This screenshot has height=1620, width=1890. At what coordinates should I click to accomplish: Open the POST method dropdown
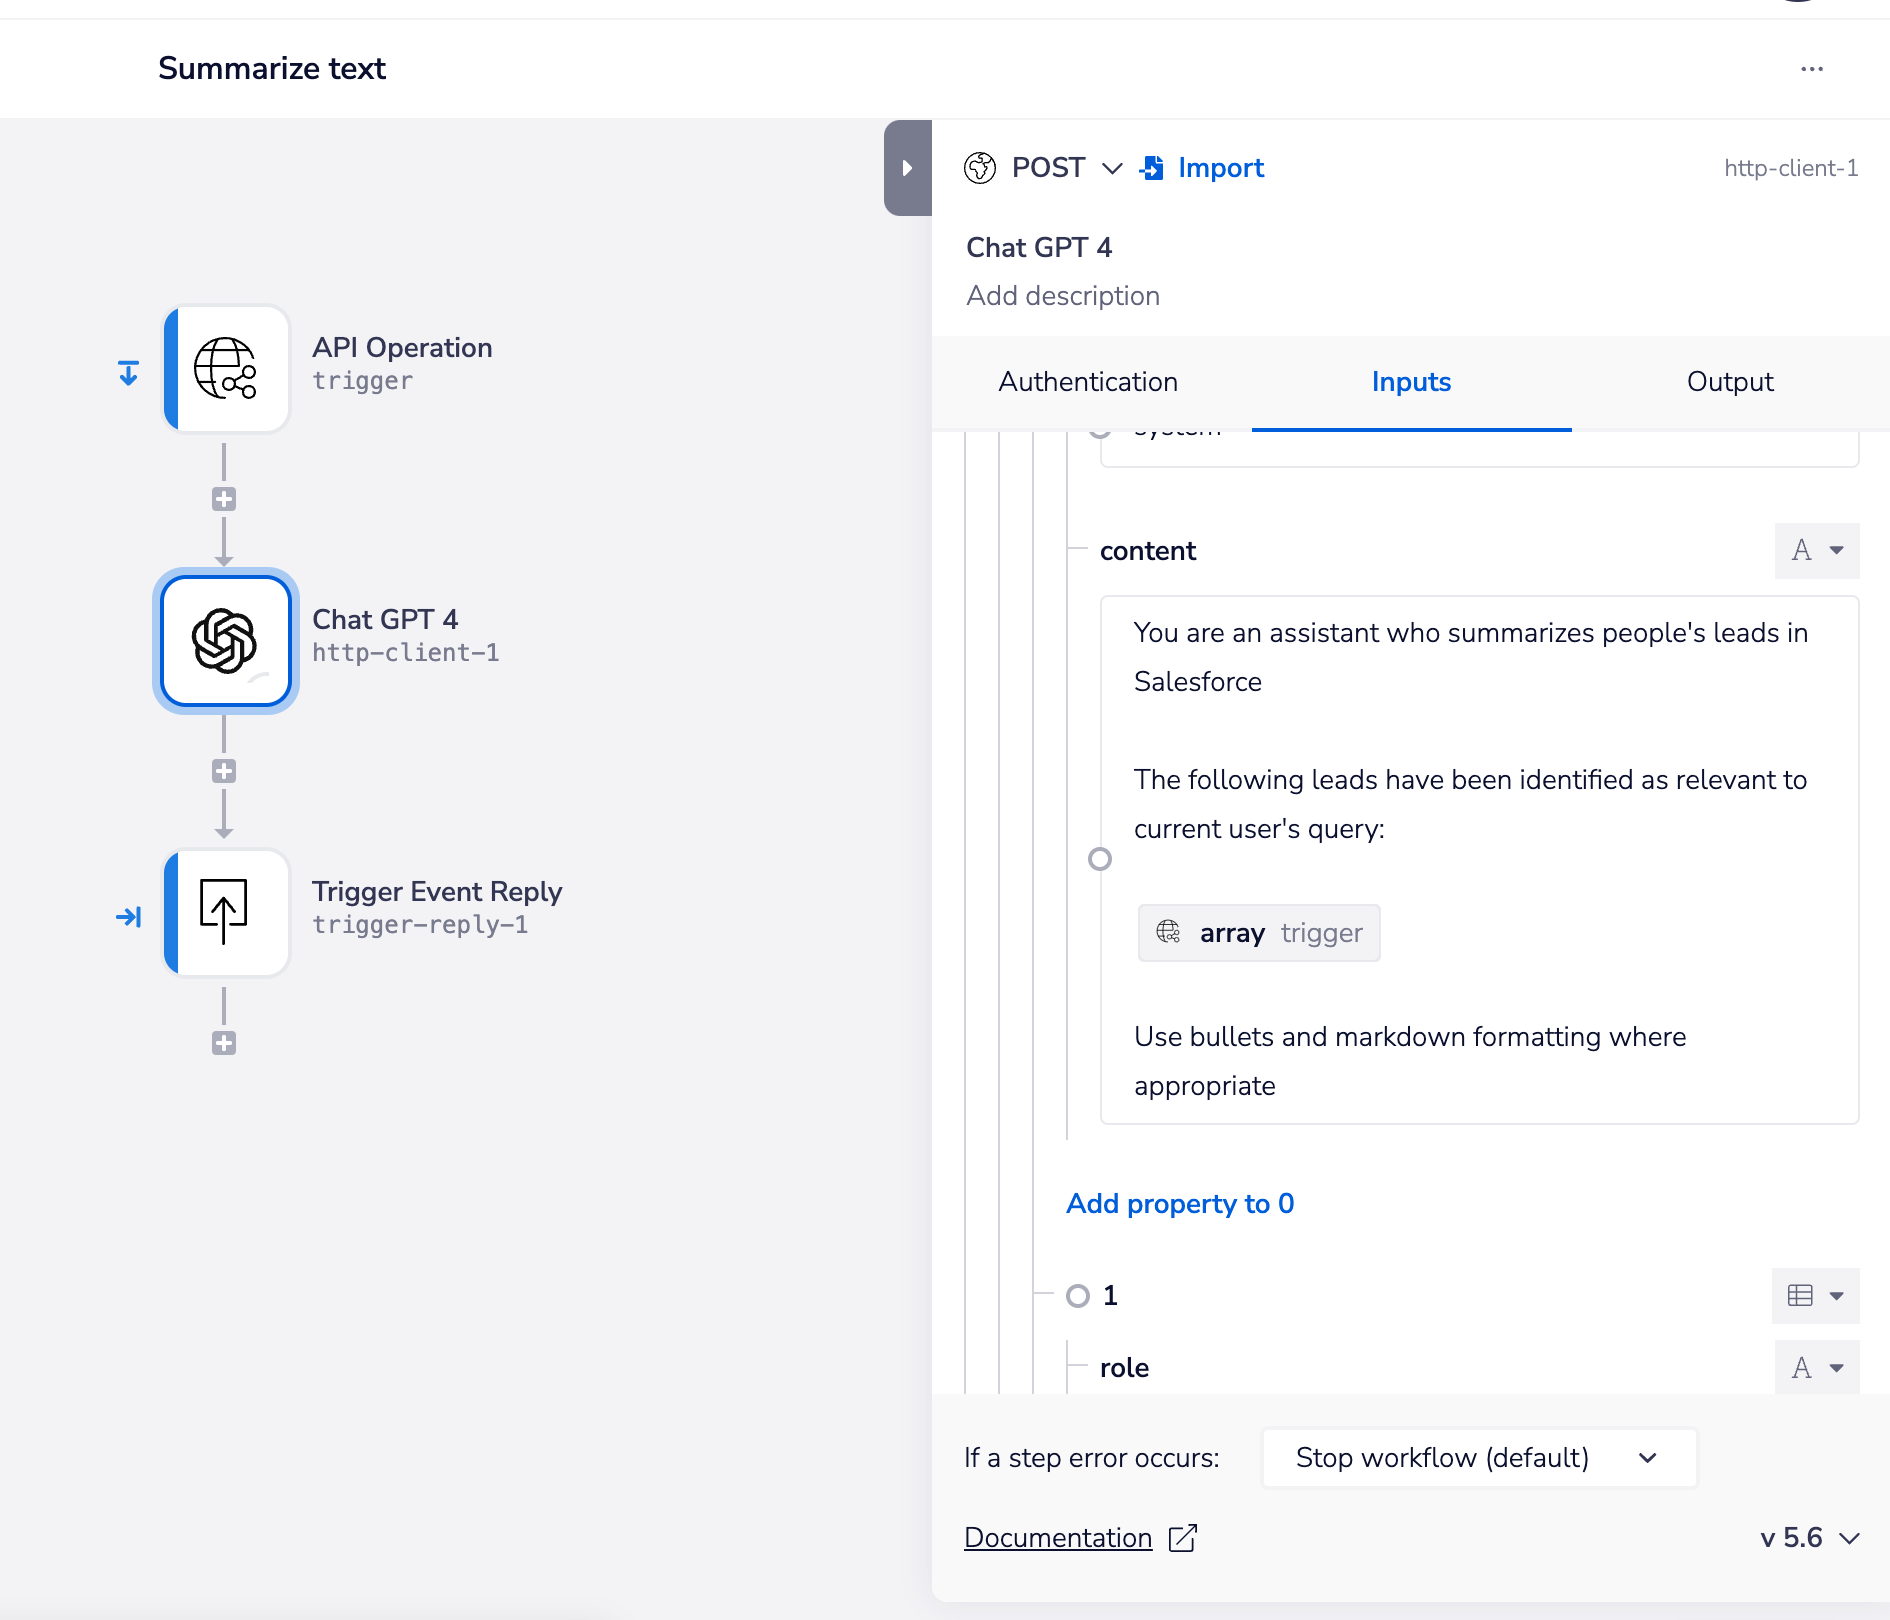point(1111,168)
